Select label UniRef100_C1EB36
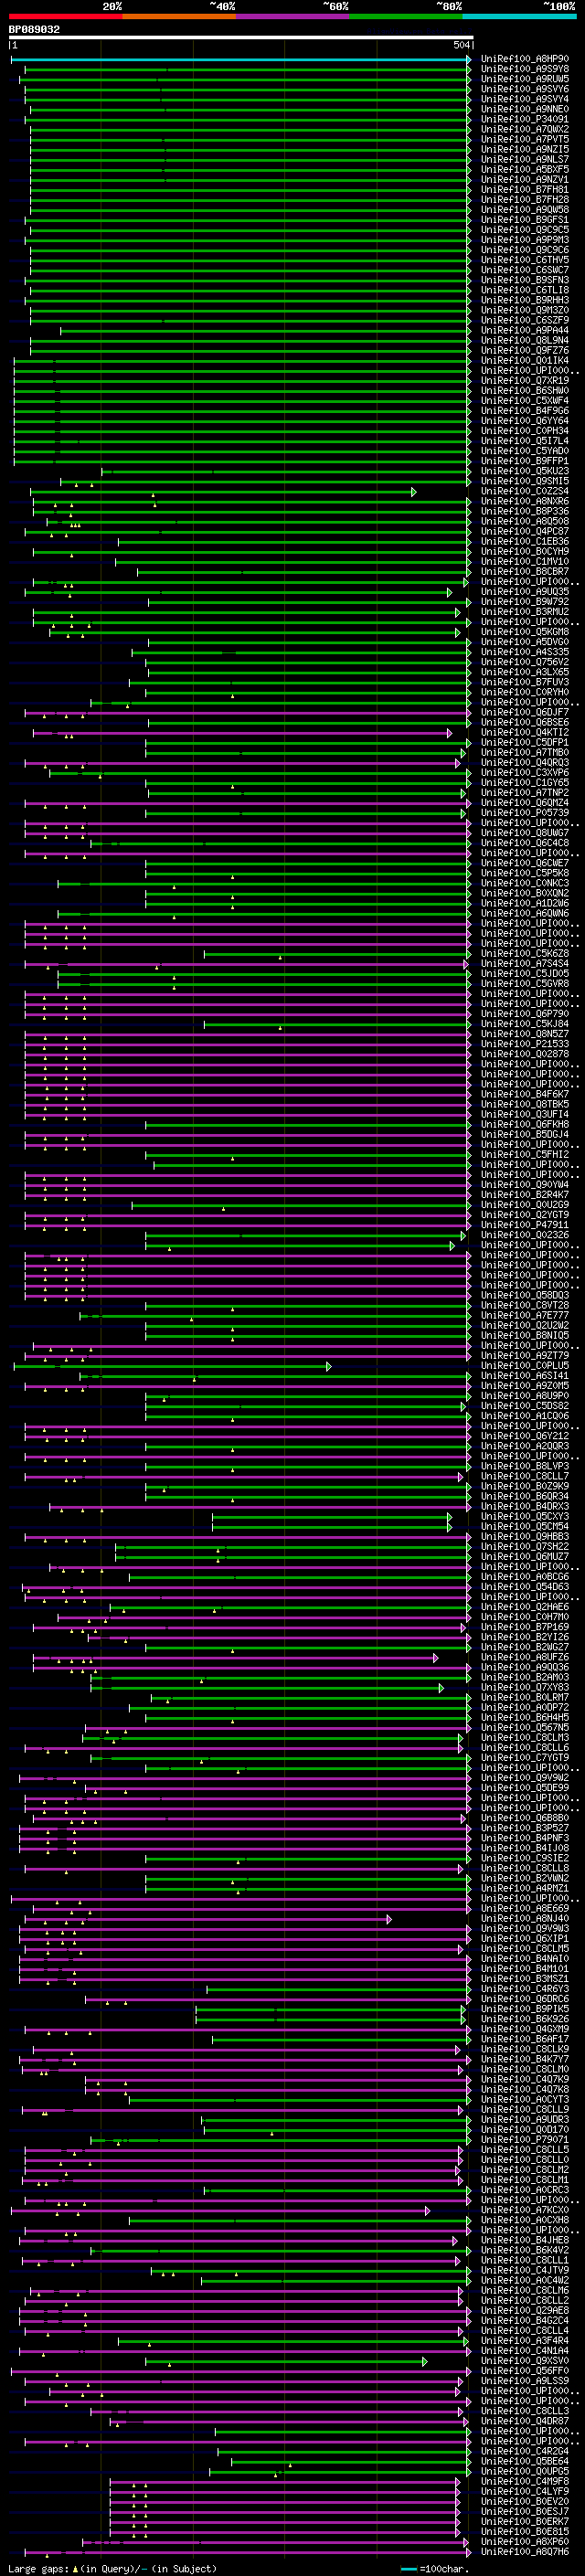This screenshot has height=2576, width=585. coord(525,541)
